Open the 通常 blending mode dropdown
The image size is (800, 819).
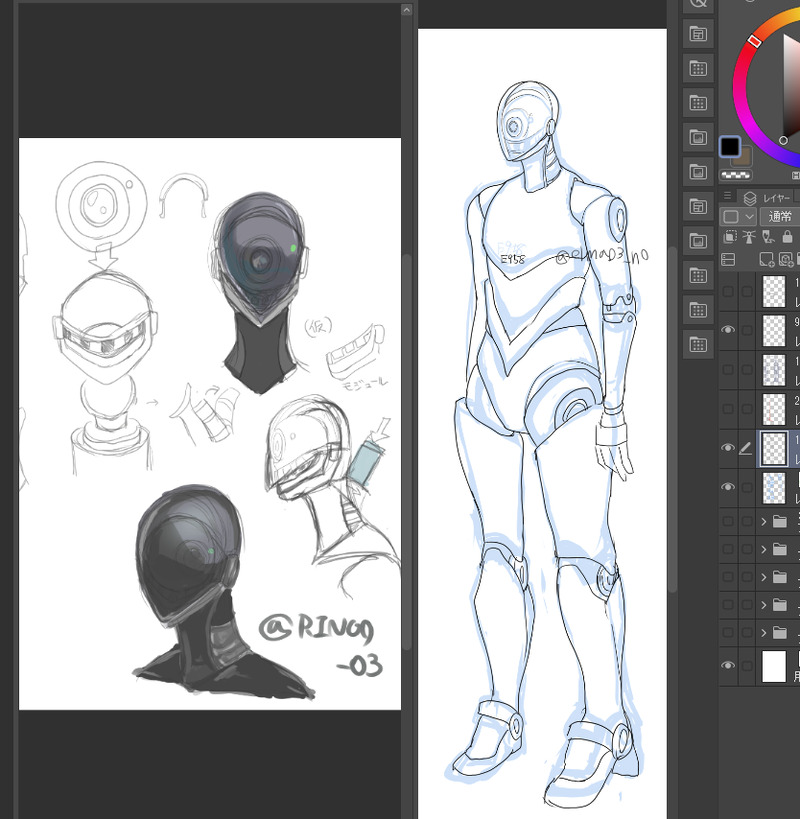[780, 216]
